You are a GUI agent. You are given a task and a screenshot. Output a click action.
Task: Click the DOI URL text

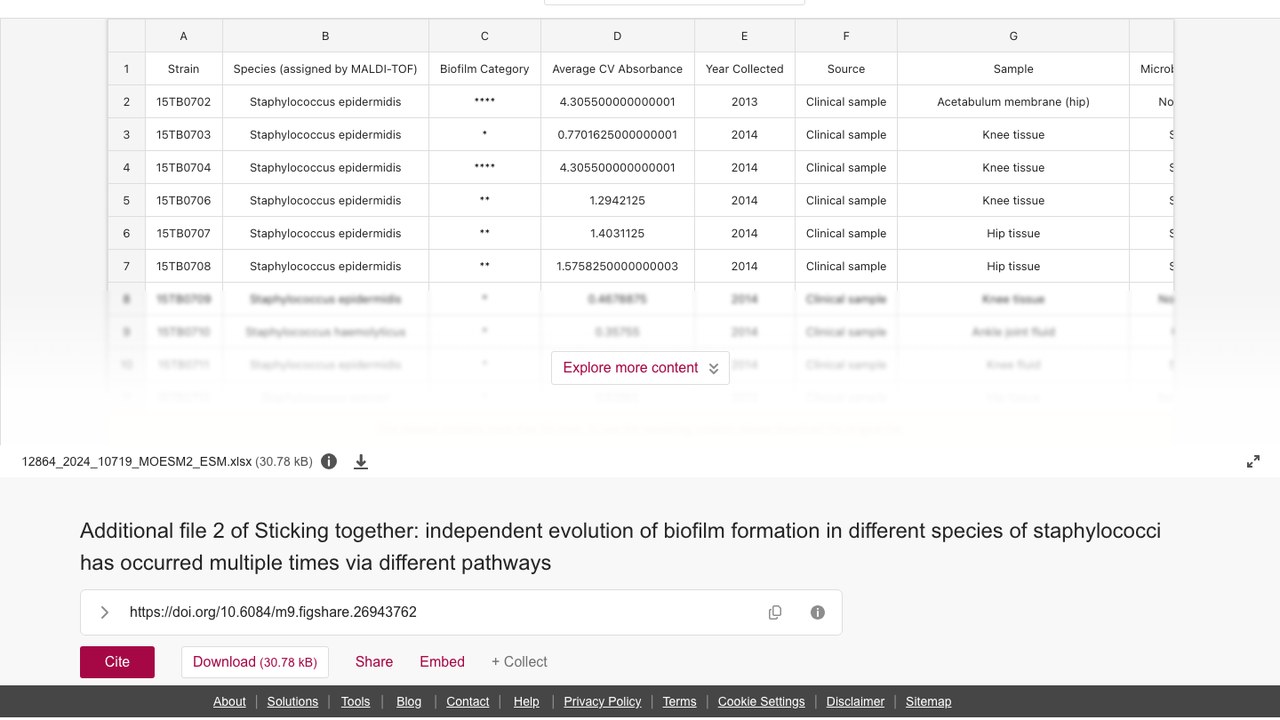pyautogui.click(x=273, y=612)
